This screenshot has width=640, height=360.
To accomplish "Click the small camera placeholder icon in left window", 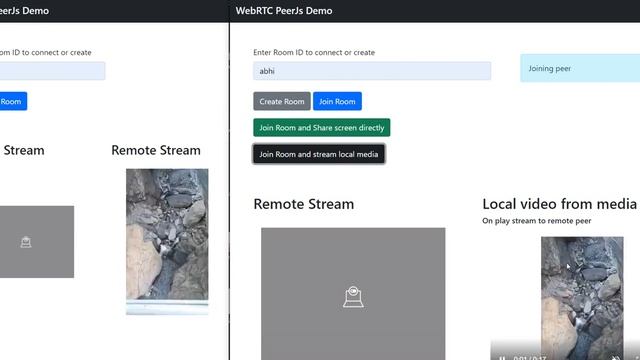I will [26, 242].
